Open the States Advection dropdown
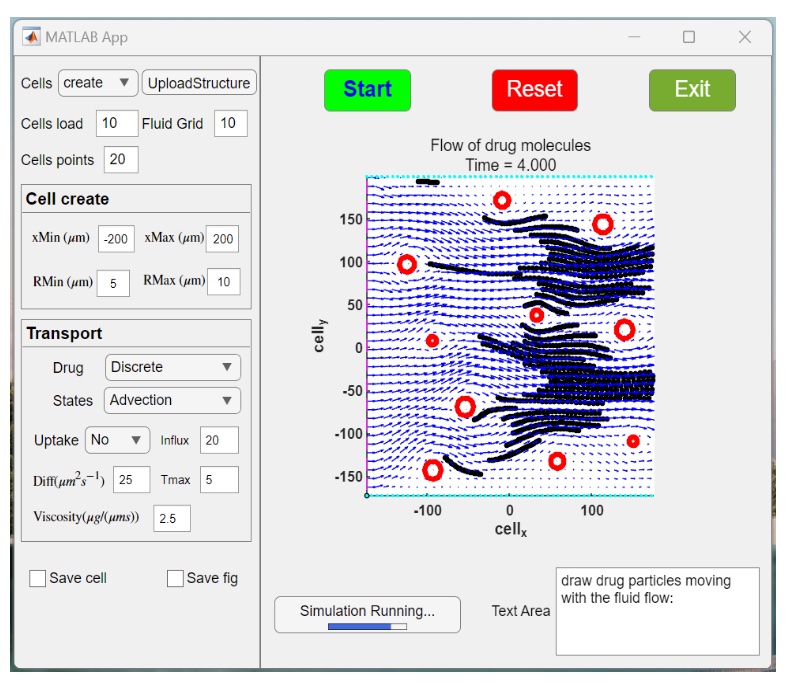The image size is (794, 682). pyautogui.click(x=172, y=400)
